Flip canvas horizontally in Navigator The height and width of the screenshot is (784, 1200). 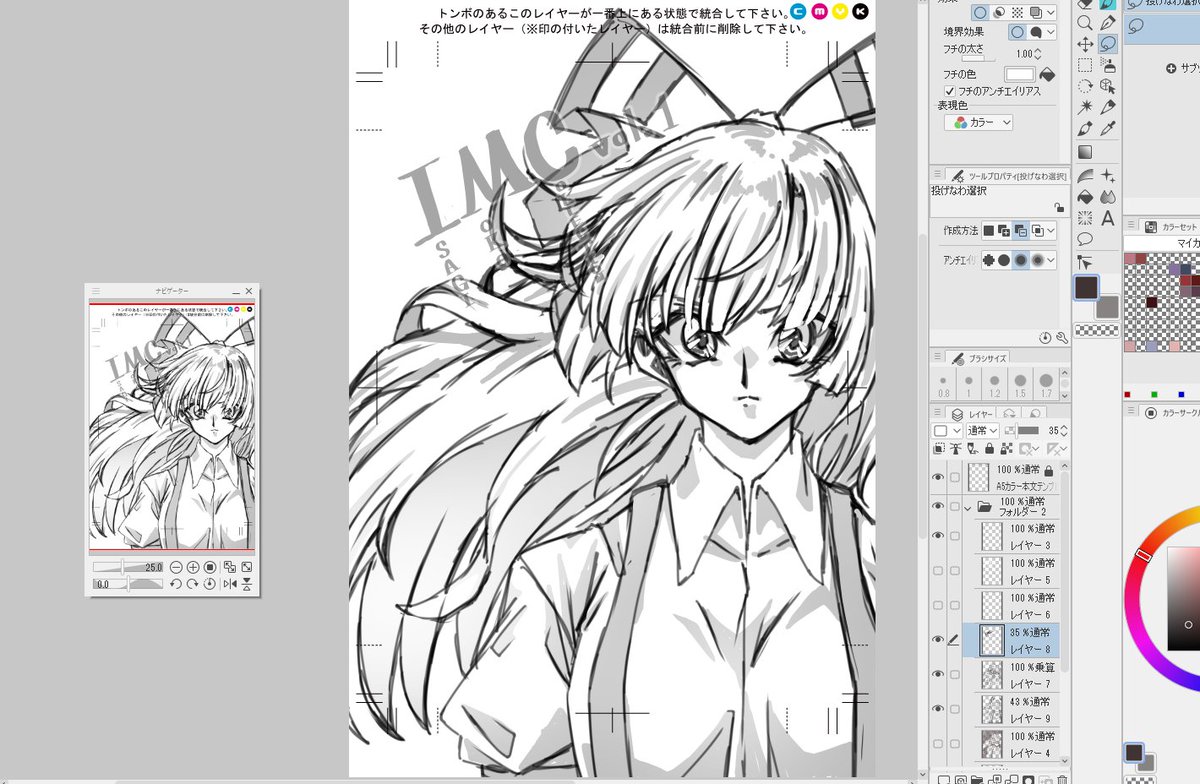230,584
